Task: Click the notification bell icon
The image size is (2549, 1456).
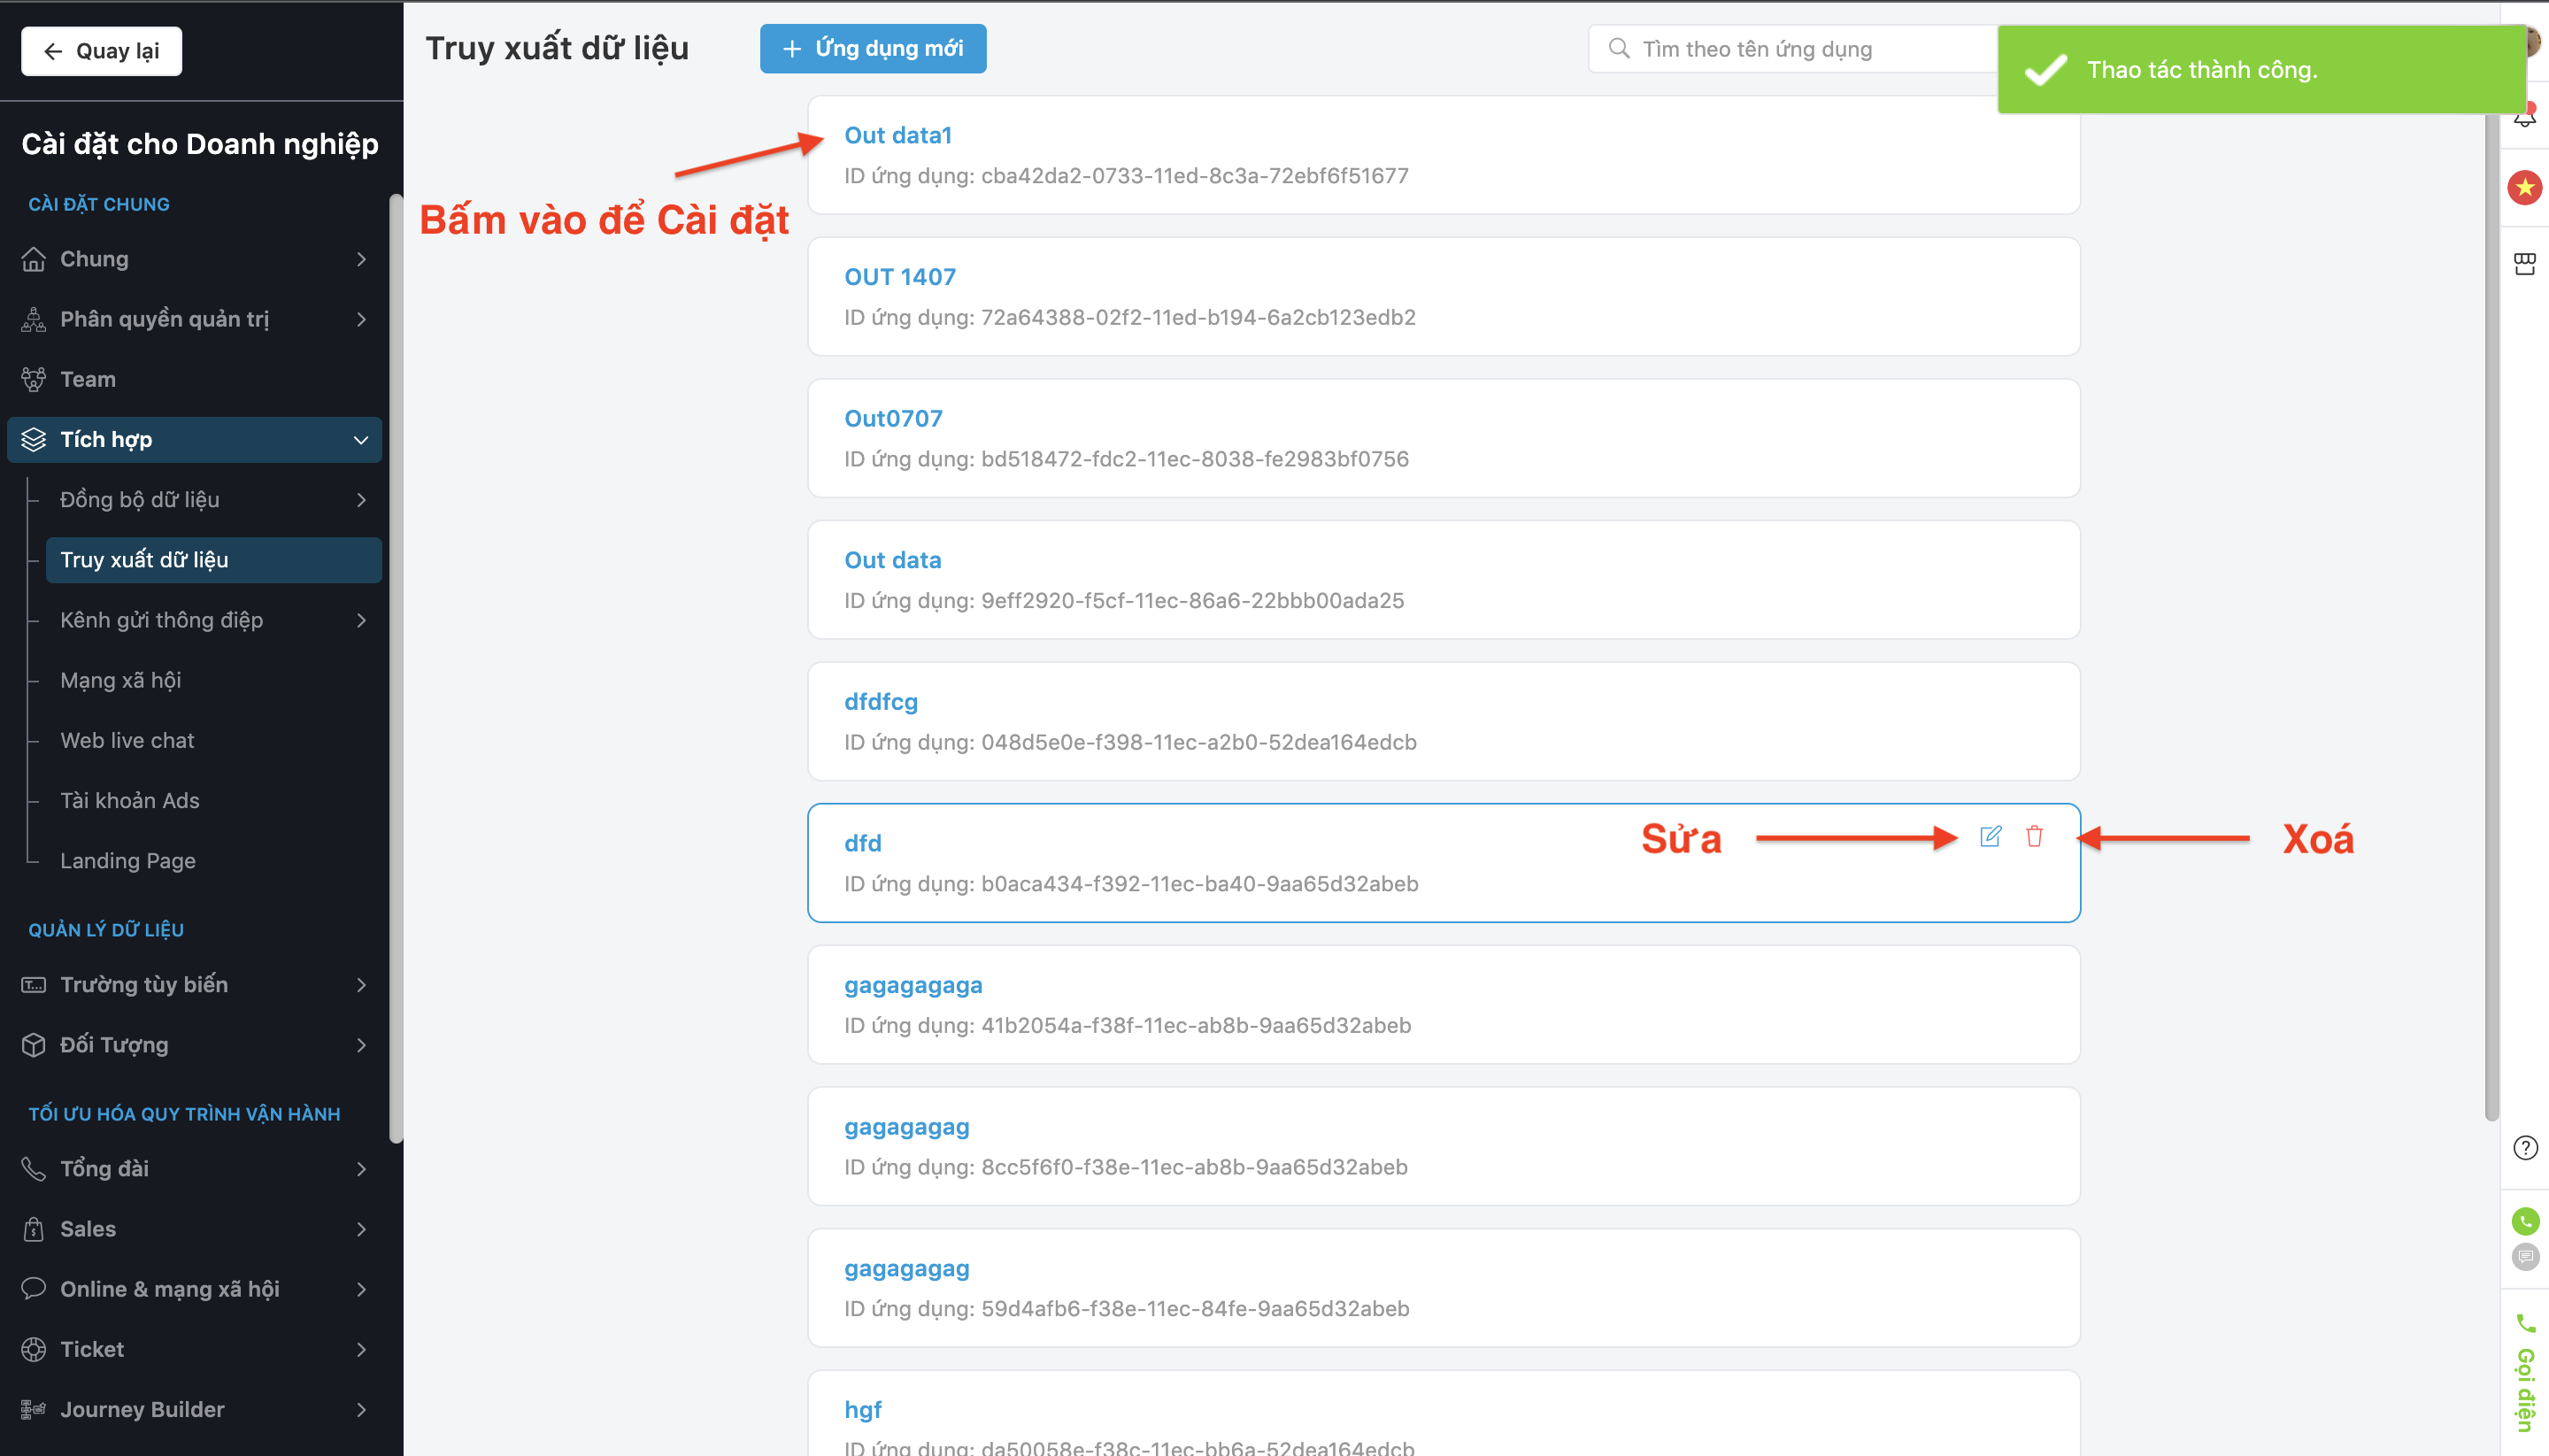Action: pyautogui.click(x=2524, y=120)
